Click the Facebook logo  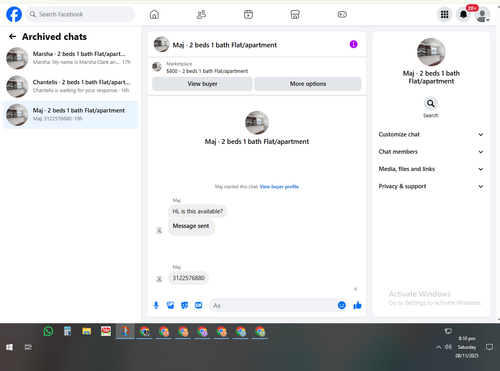click(14, 14)
